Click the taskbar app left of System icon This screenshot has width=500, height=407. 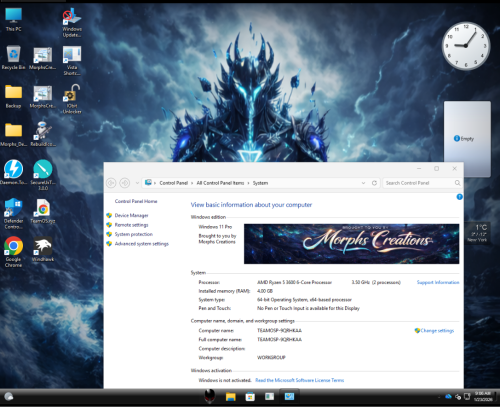[269, 396]
